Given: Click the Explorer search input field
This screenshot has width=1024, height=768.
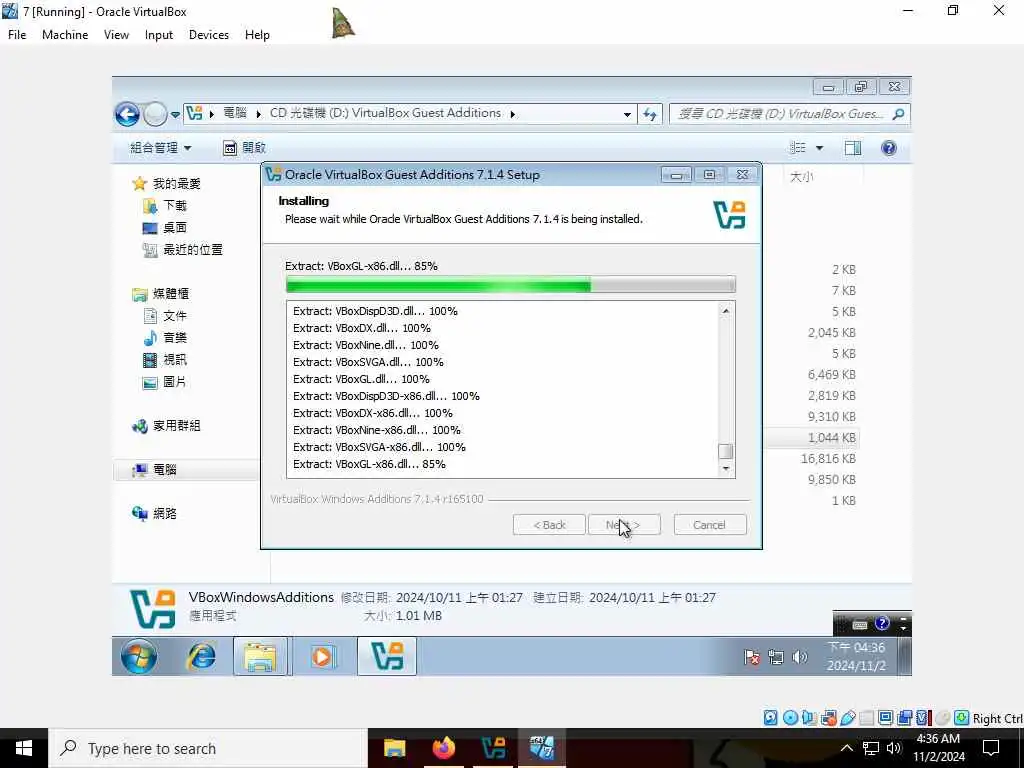Looking at the screenshot, I should (781, 114).
